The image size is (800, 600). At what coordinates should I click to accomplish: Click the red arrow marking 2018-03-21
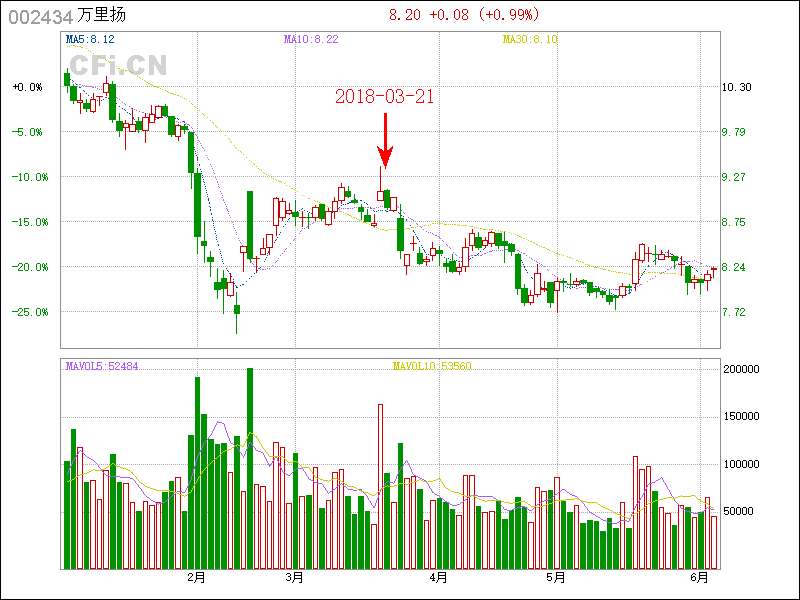coord(384,142)
